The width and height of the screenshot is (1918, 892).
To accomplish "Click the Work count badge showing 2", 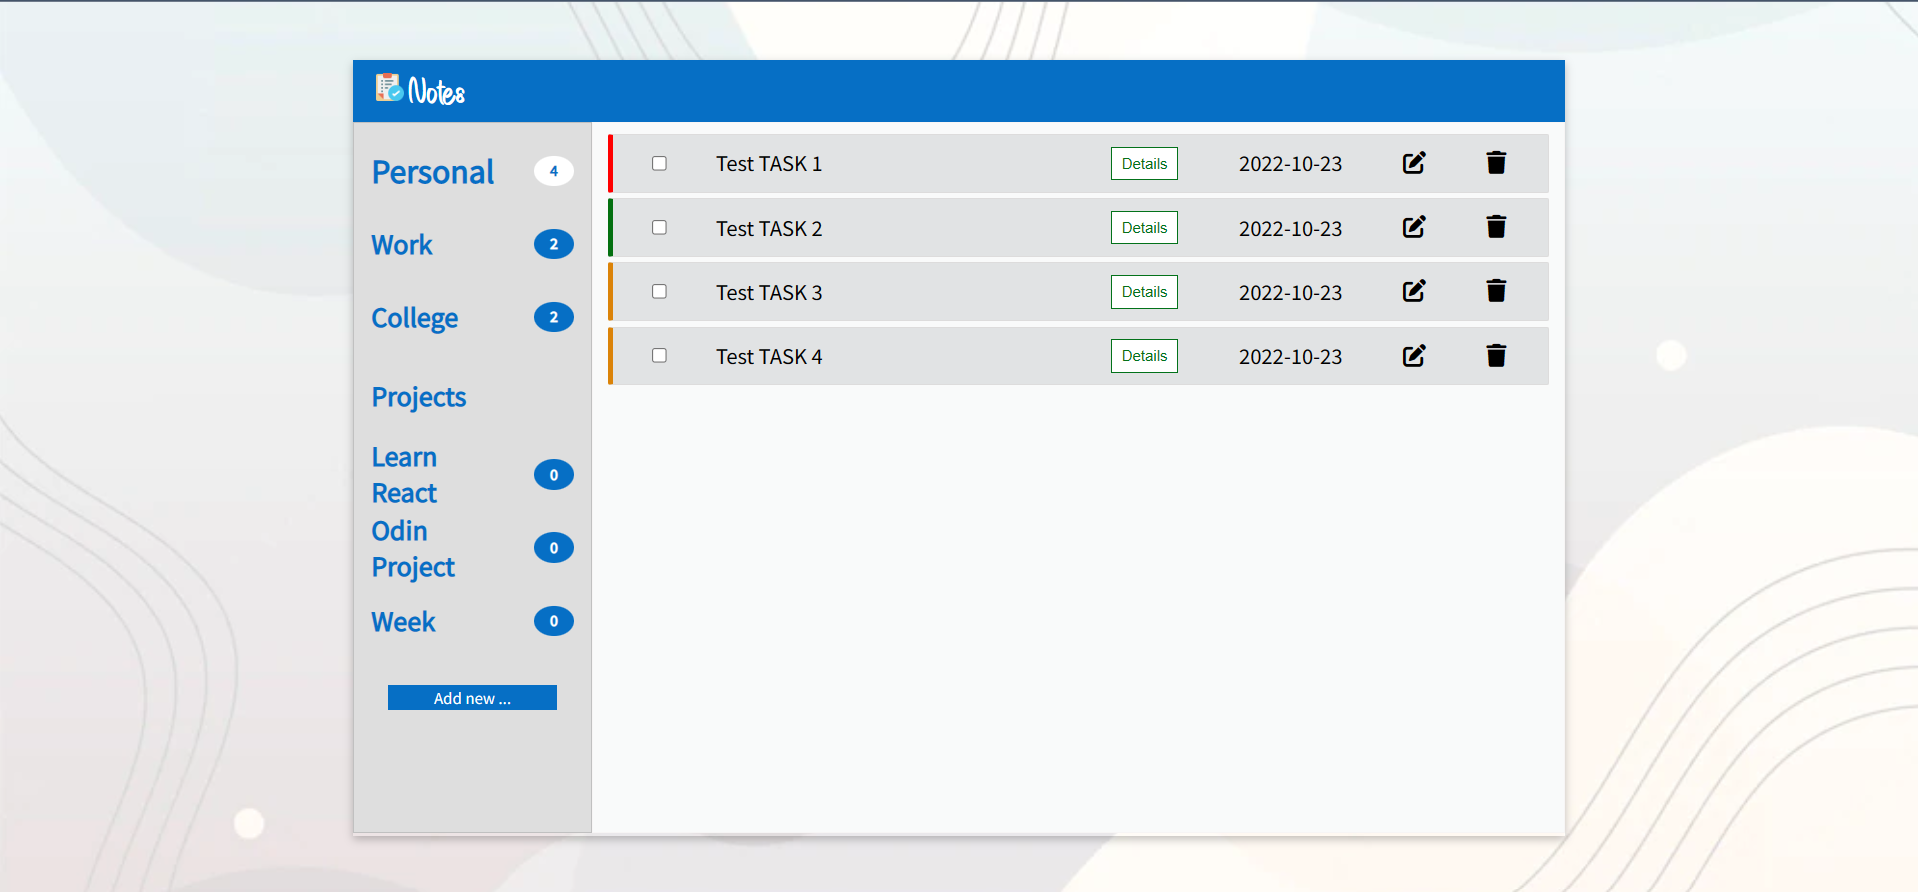I will (x=554, y=244).
